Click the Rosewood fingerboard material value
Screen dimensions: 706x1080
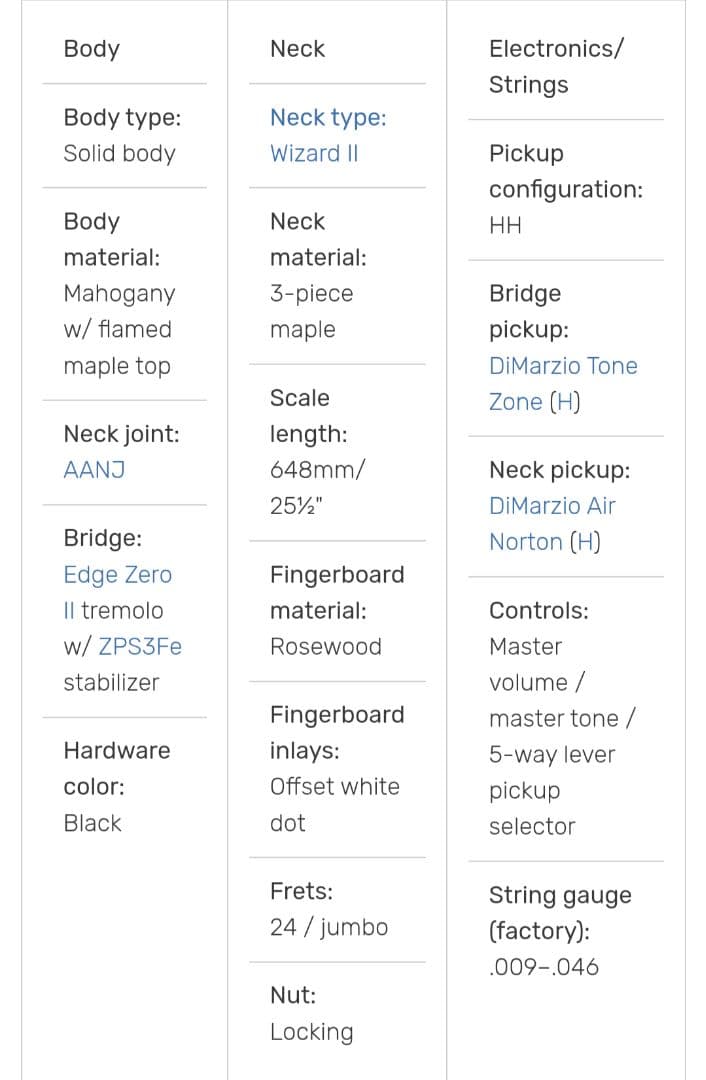[x=325, y=647]
